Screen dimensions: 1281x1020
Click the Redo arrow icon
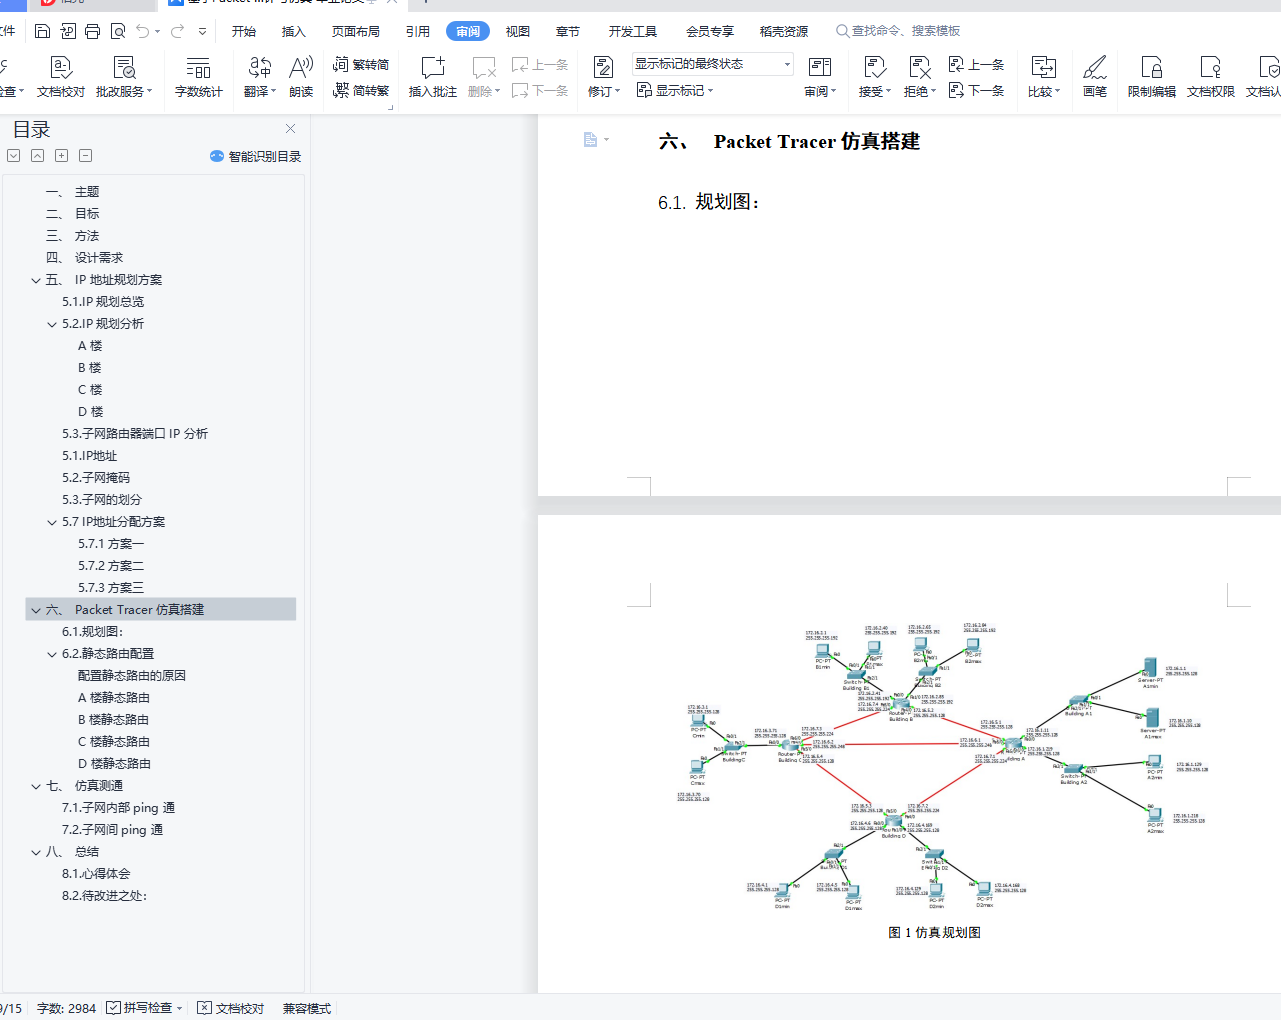pyautogui.click(x=178, y=31)
